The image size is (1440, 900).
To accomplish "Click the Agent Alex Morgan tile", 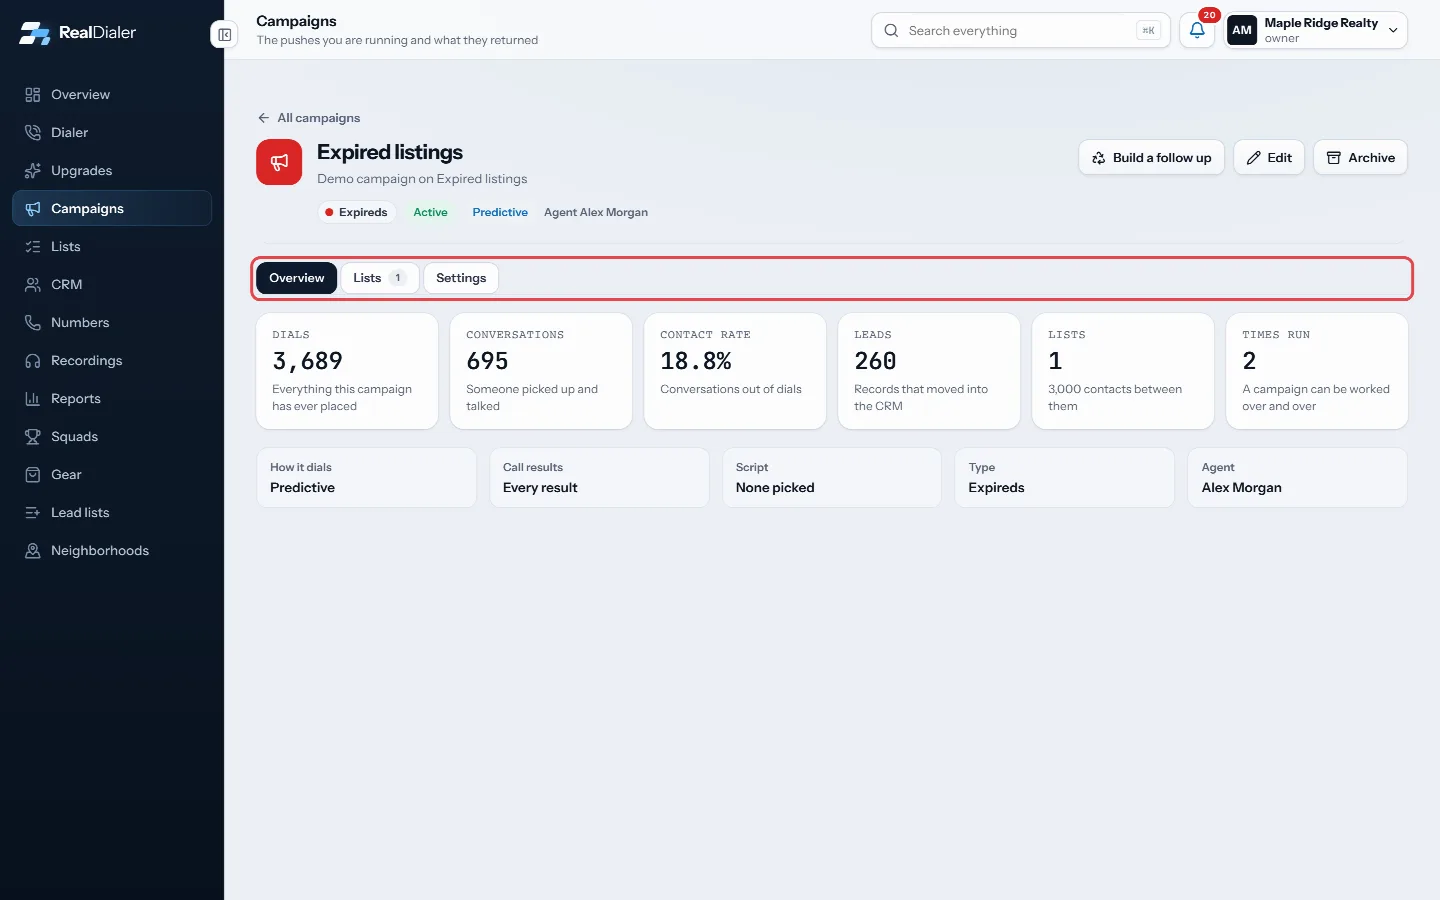I will [x=1298, y=478].
